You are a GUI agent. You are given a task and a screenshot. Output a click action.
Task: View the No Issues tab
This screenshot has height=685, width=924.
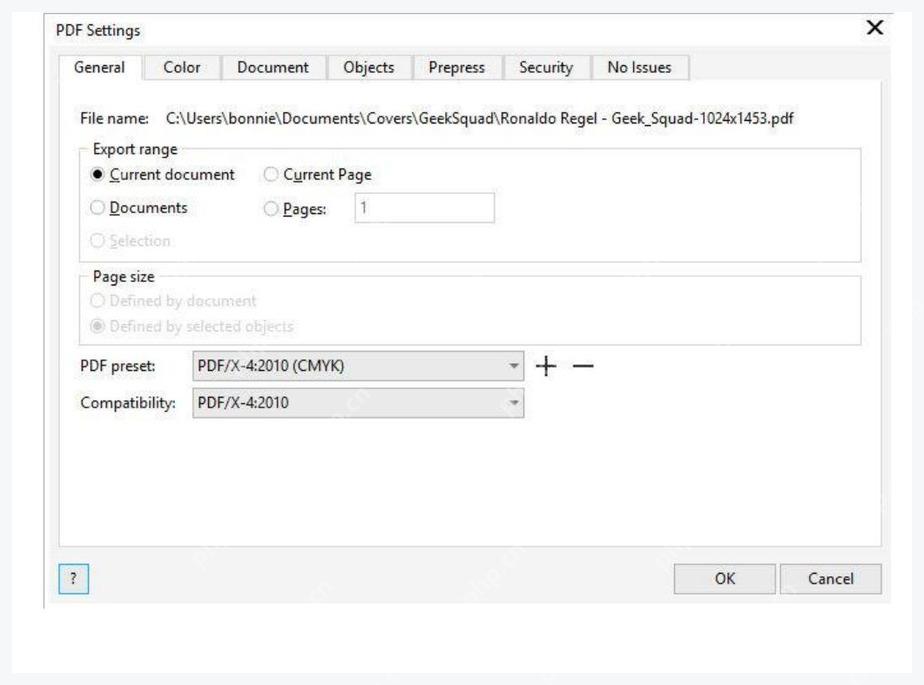639,67
